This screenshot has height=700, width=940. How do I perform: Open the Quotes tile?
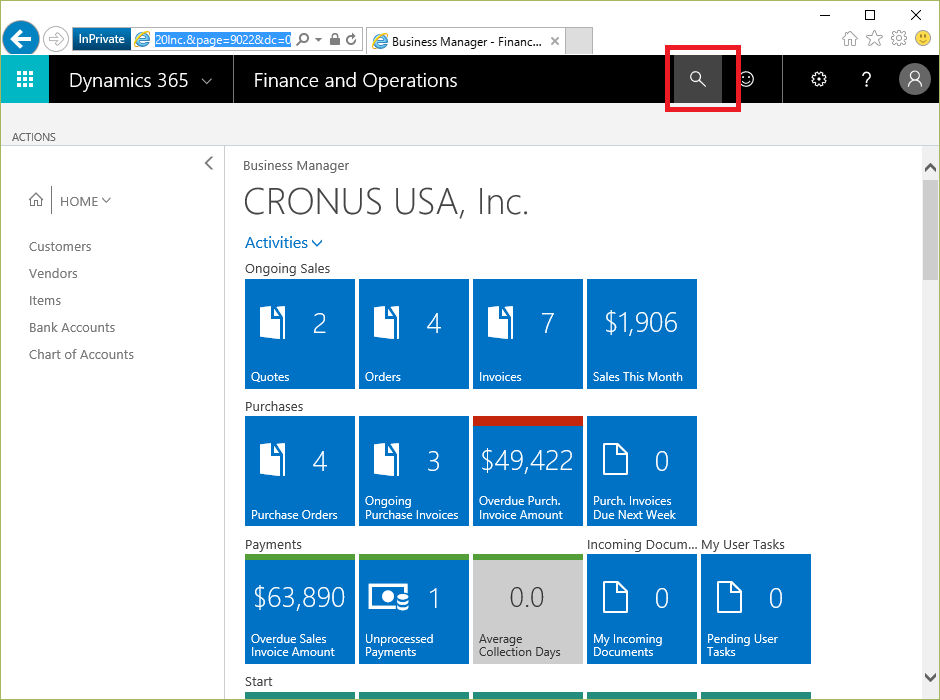point(300,334)
